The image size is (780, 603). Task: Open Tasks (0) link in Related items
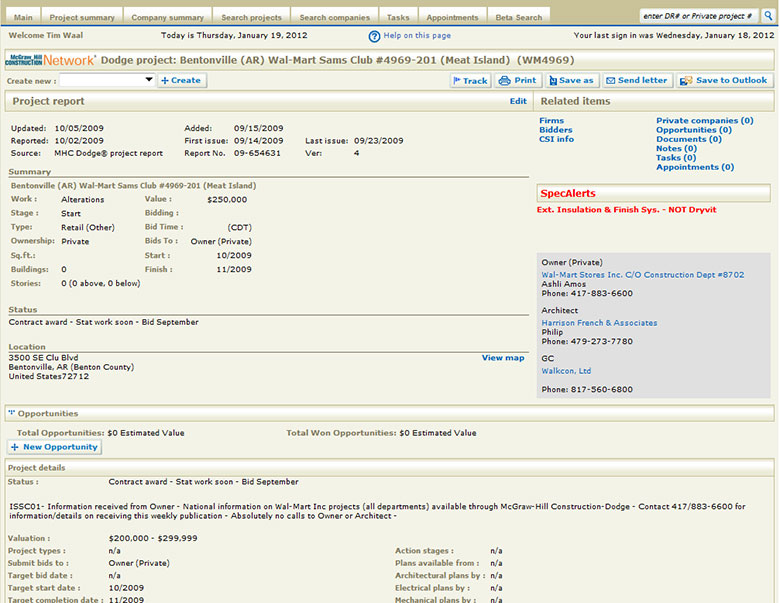click(676, 158)
